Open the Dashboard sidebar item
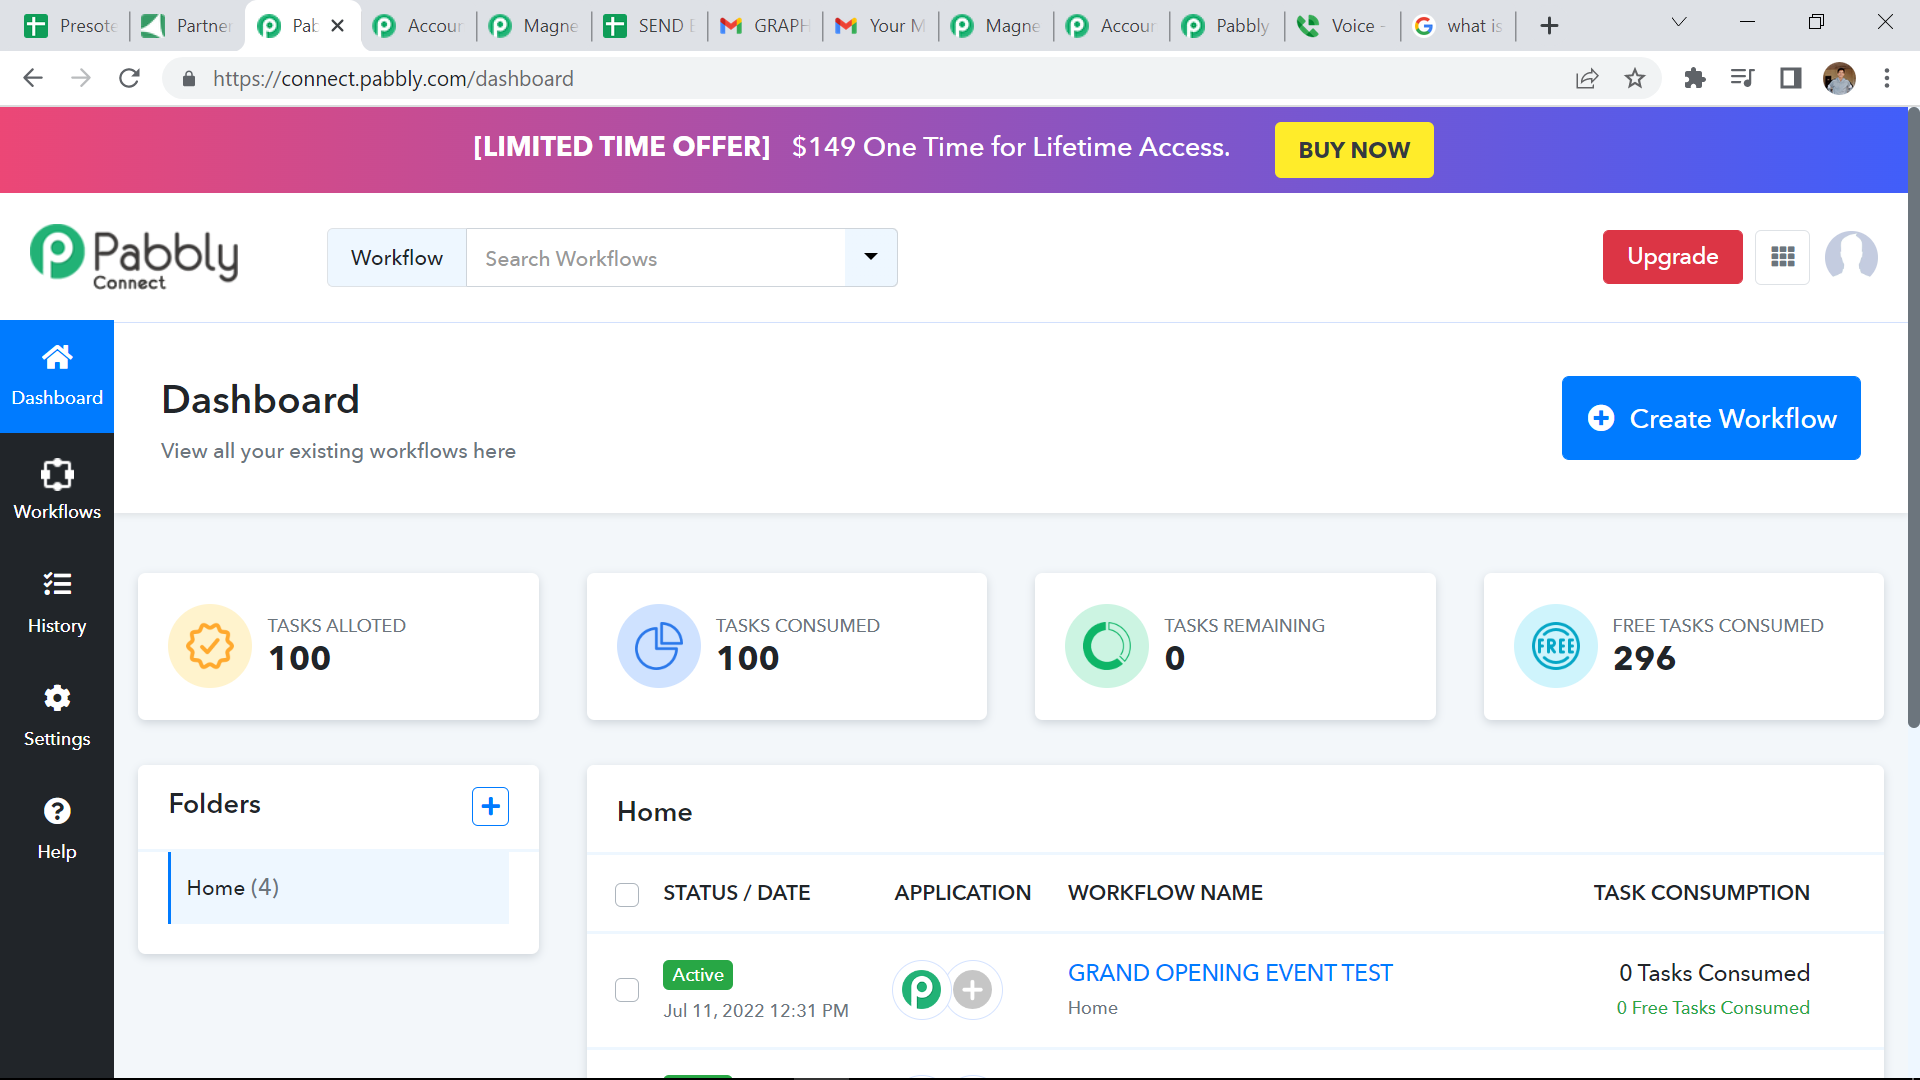The image size is (1920, 1080). (x=57, y=376)
